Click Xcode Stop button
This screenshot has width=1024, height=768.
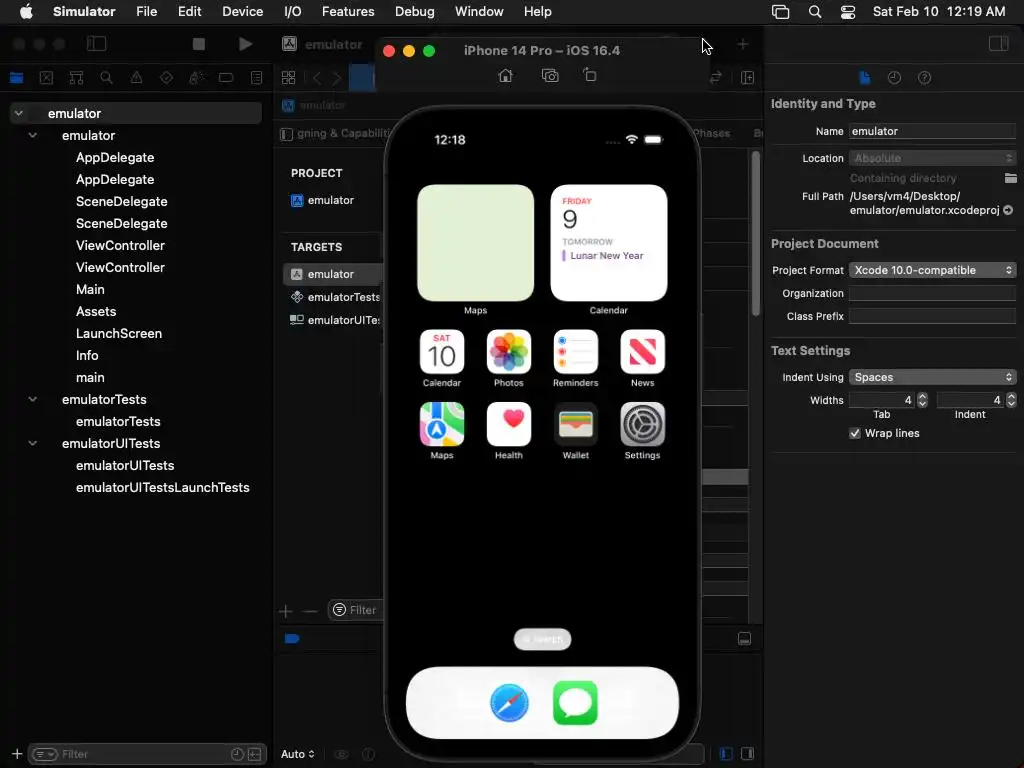199,44
